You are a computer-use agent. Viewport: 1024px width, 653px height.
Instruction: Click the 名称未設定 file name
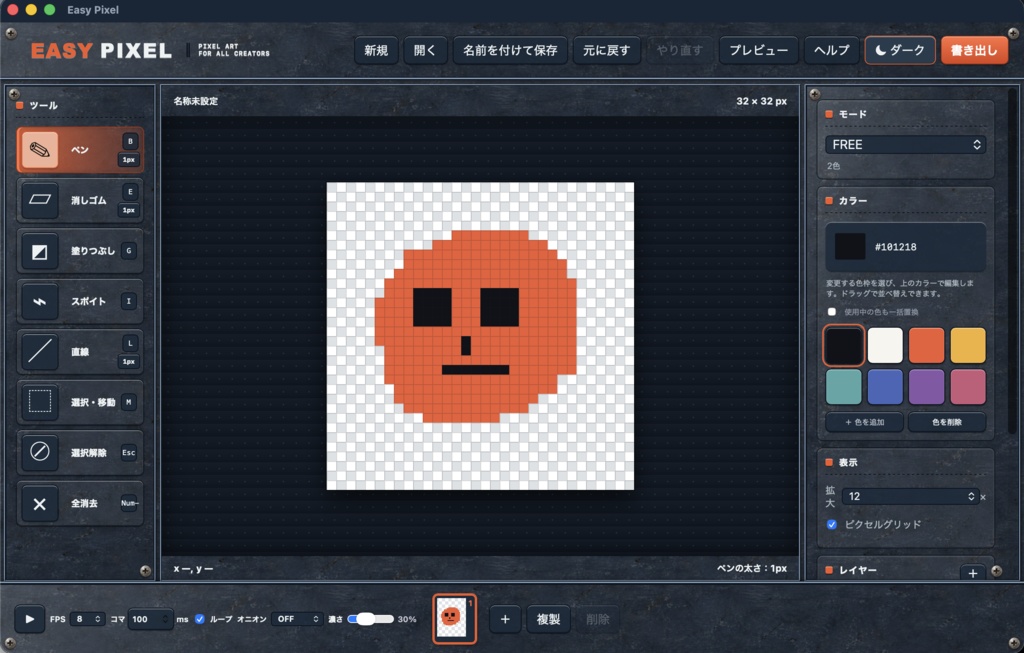pos(195,101)
